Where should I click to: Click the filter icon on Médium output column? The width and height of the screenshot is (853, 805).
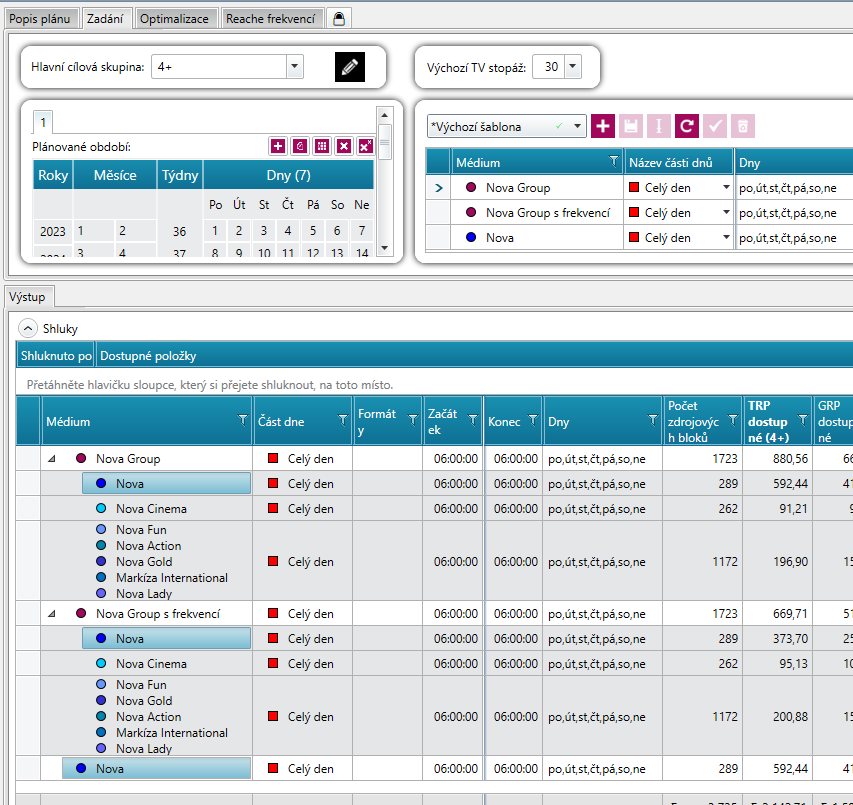pyautogui.click(x=242, y=421)
